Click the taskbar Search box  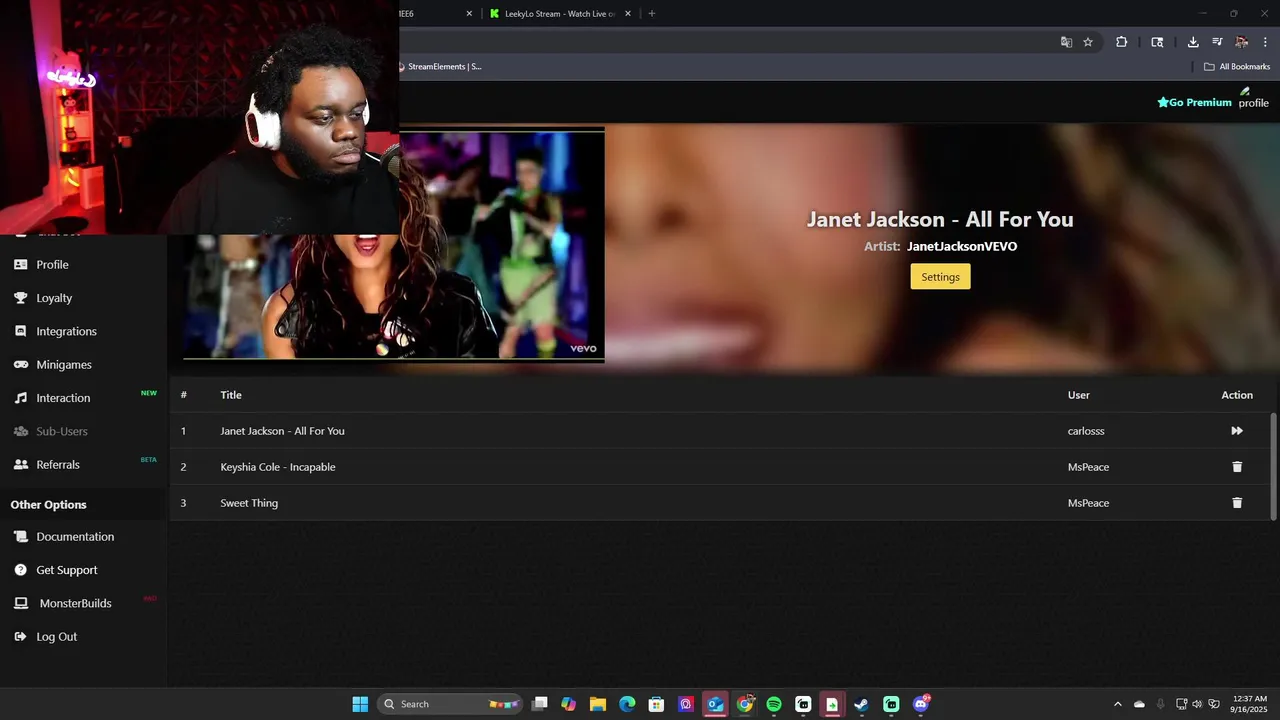(x=450, y=704)
